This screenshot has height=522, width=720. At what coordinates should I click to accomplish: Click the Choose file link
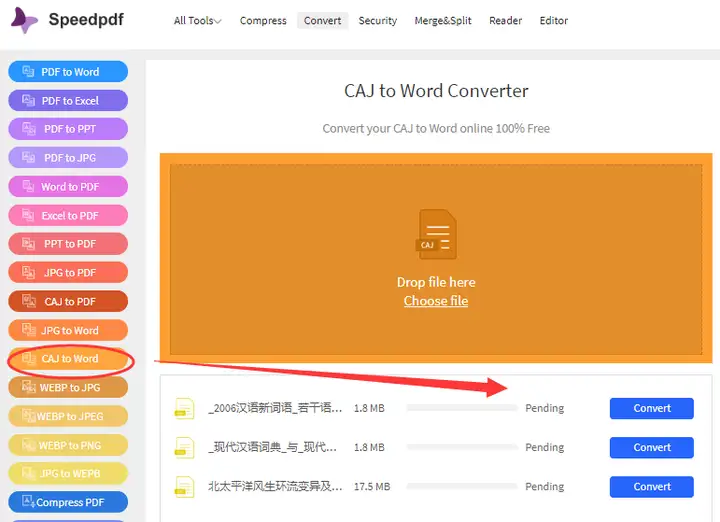(x=436, y=301)
